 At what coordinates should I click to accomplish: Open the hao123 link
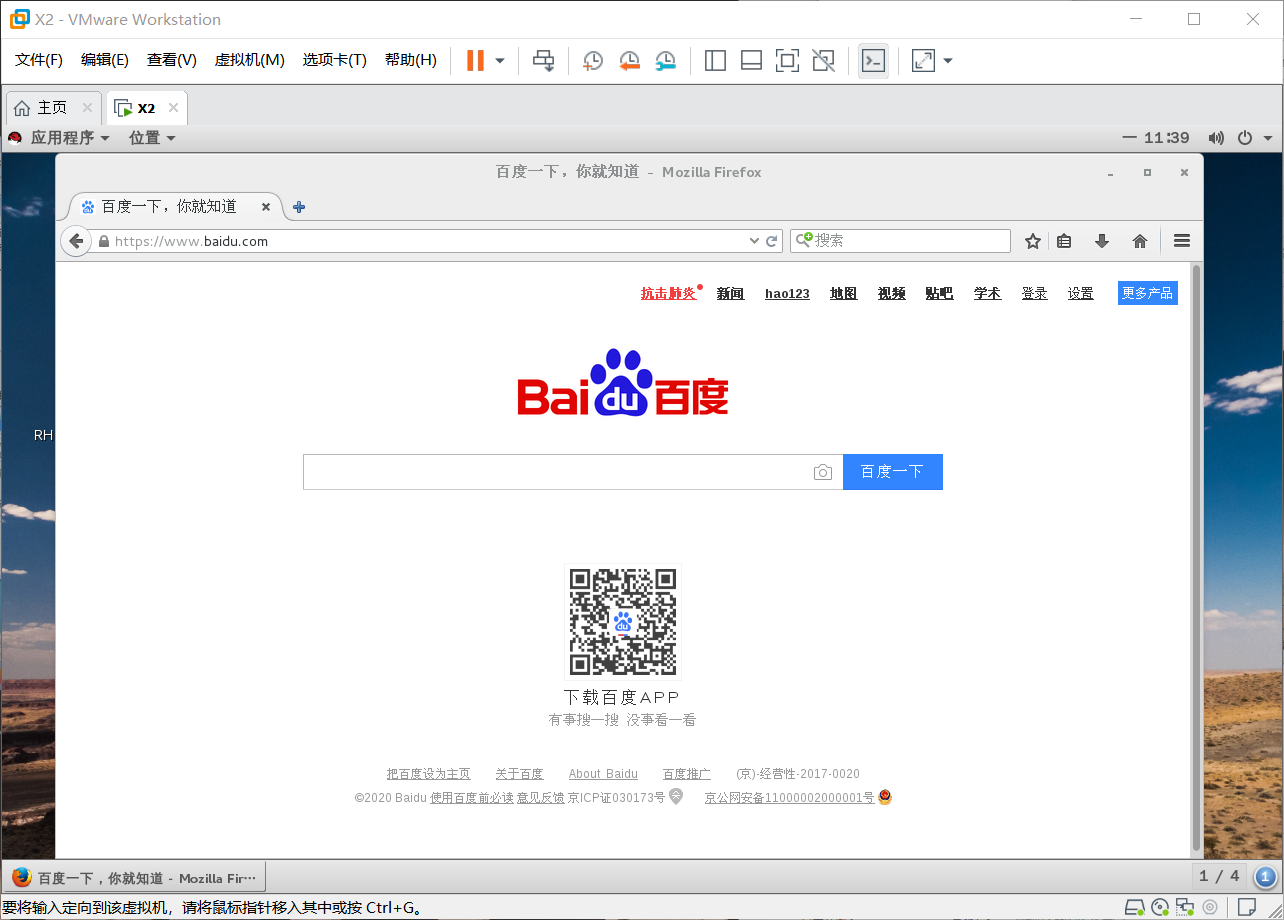[x=787, y=293]
